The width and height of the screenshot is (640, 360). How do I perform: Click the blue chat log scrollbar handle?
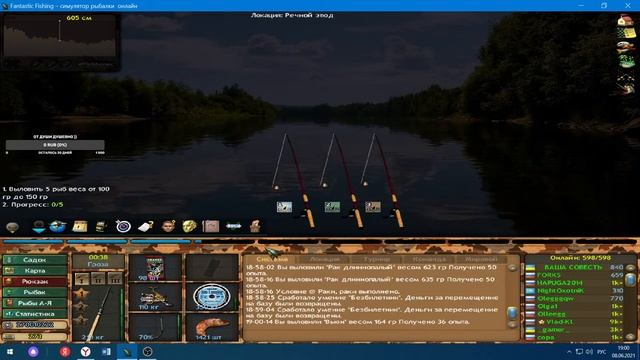512,313
